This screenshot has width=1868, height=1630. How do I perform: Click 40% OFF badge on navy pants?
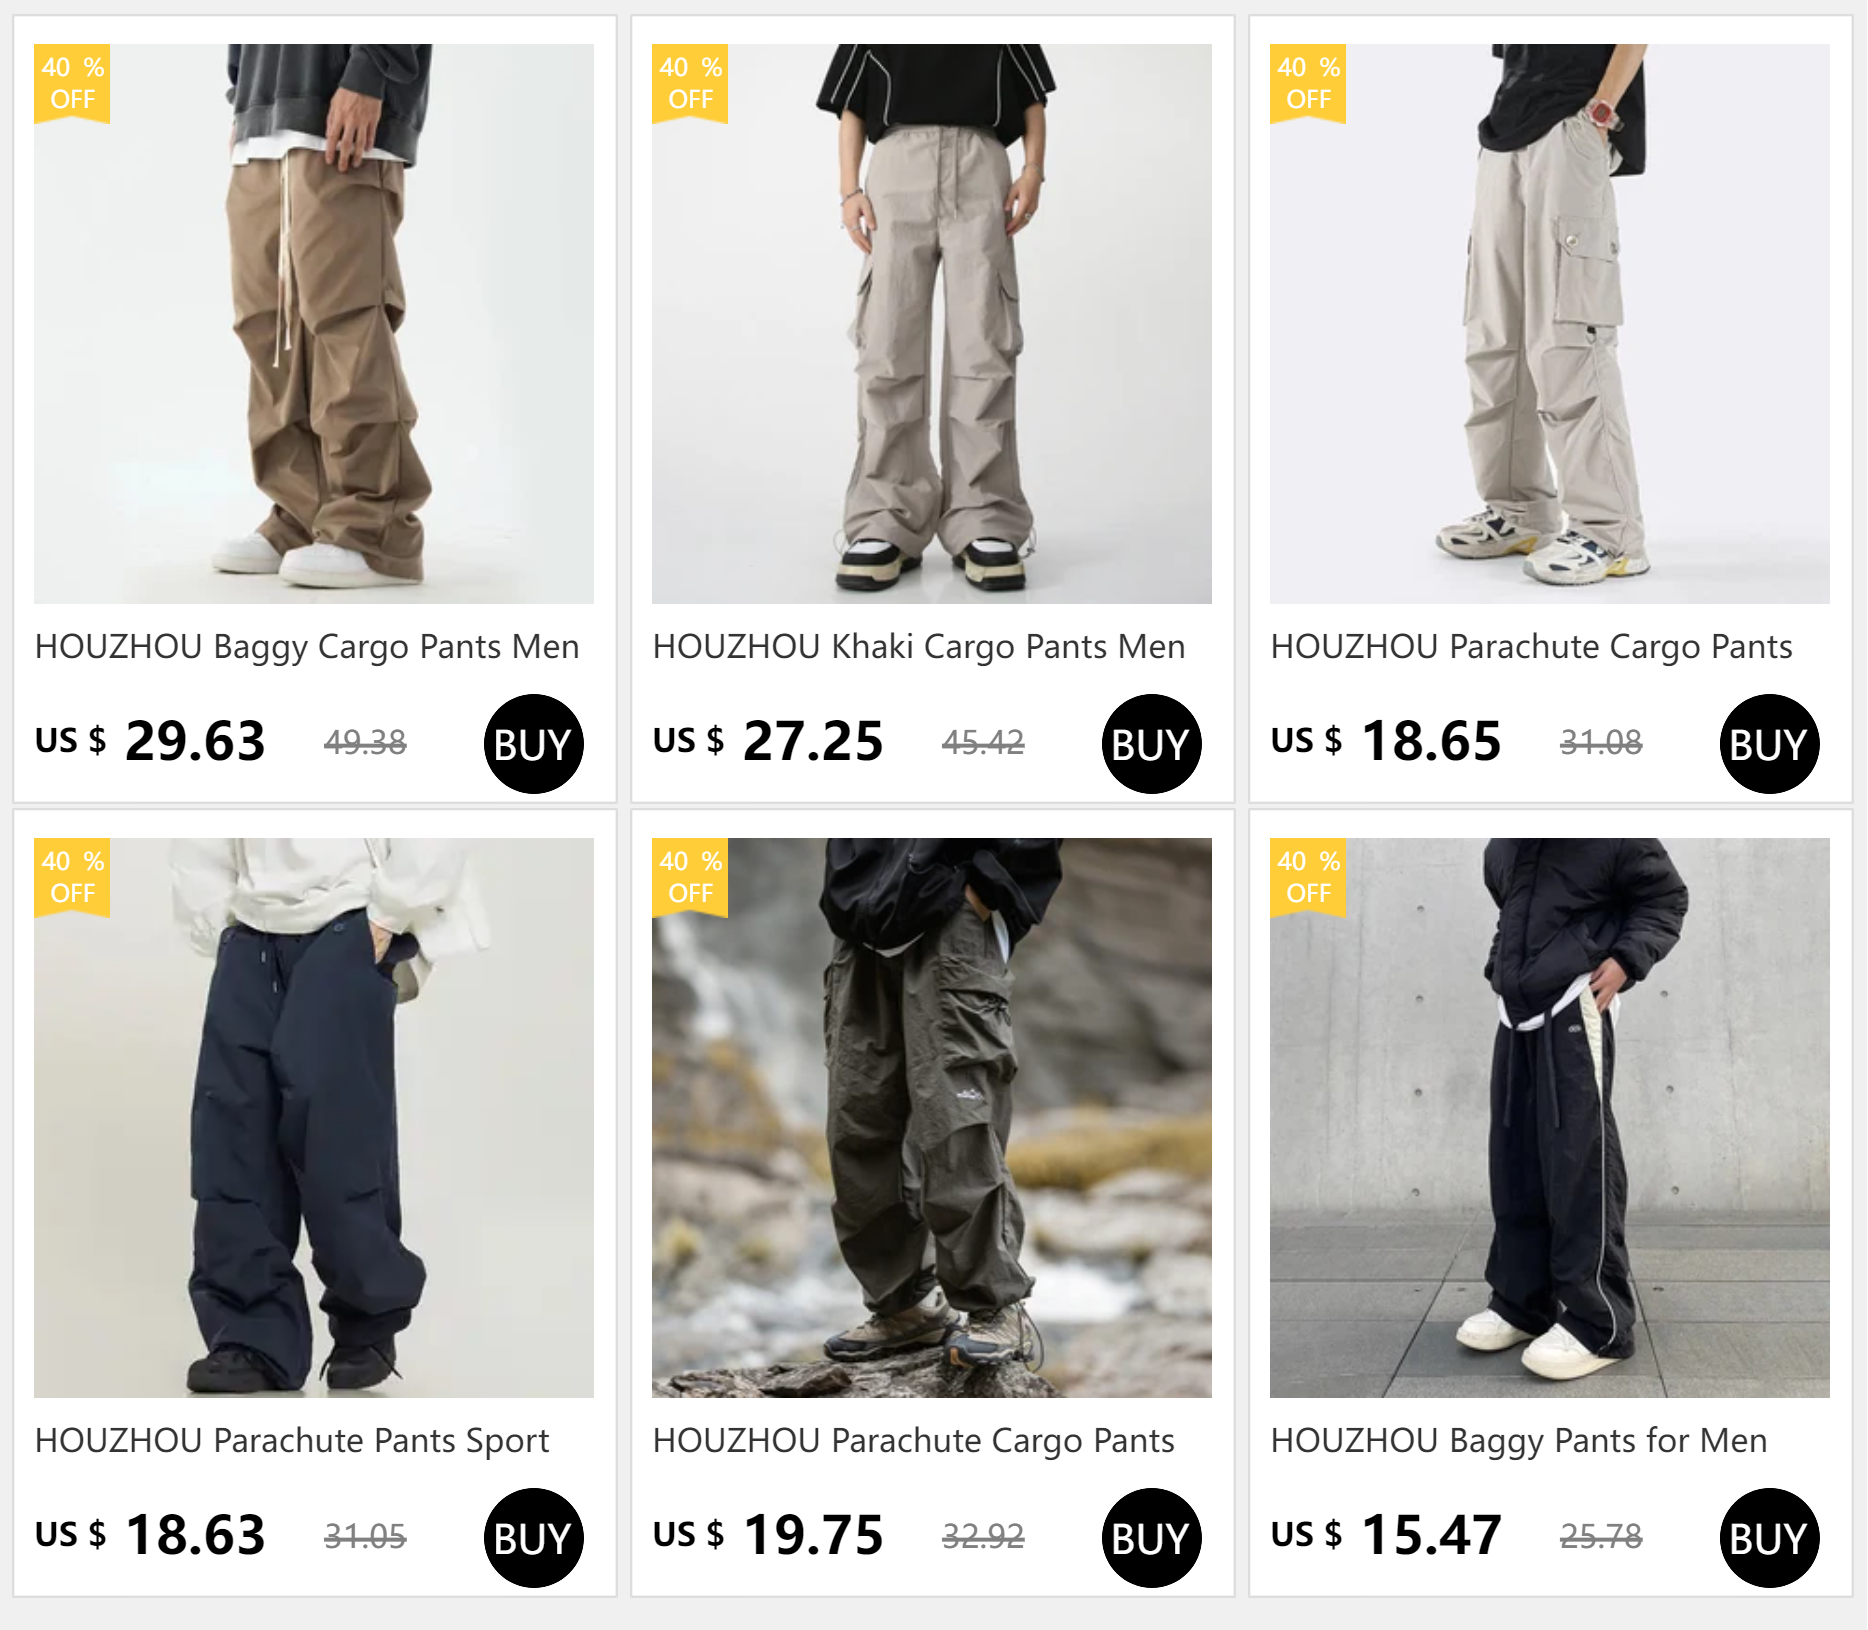point(72,877)
